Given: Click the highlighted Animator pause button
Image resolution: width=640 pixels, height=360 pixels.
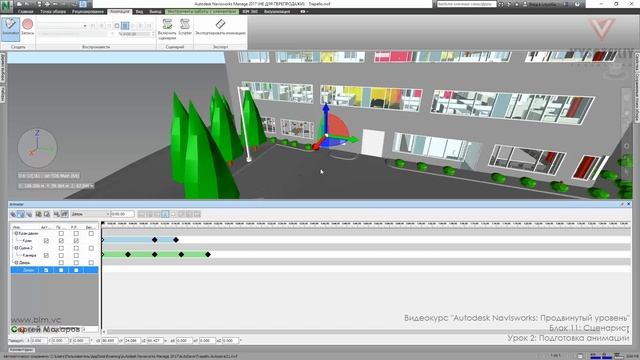Looking at the screenshot, I should click(x=165, y=214).
